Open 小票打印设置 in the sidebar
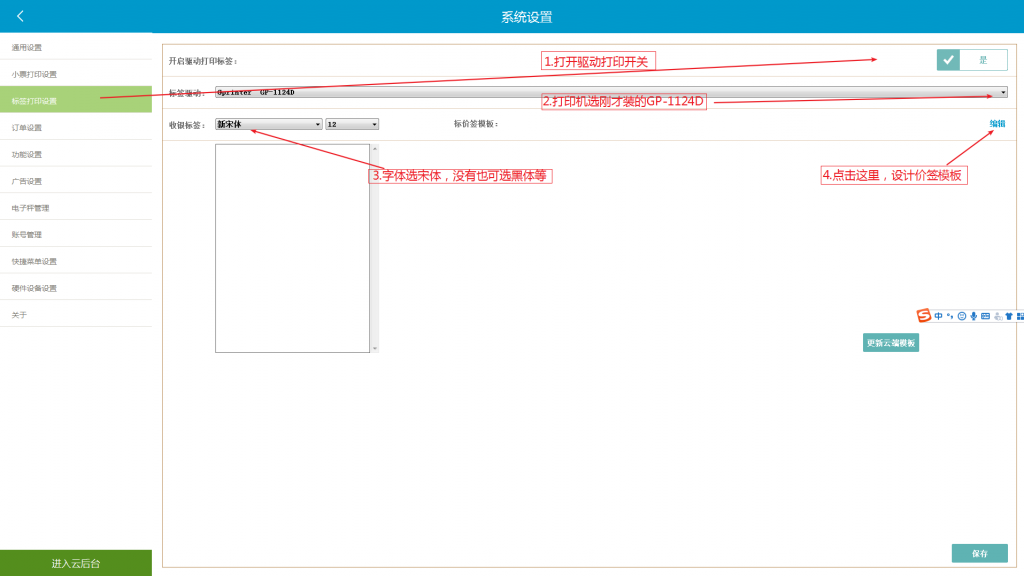The height and width of the screenshot is (576, 1024). point(76,74)
